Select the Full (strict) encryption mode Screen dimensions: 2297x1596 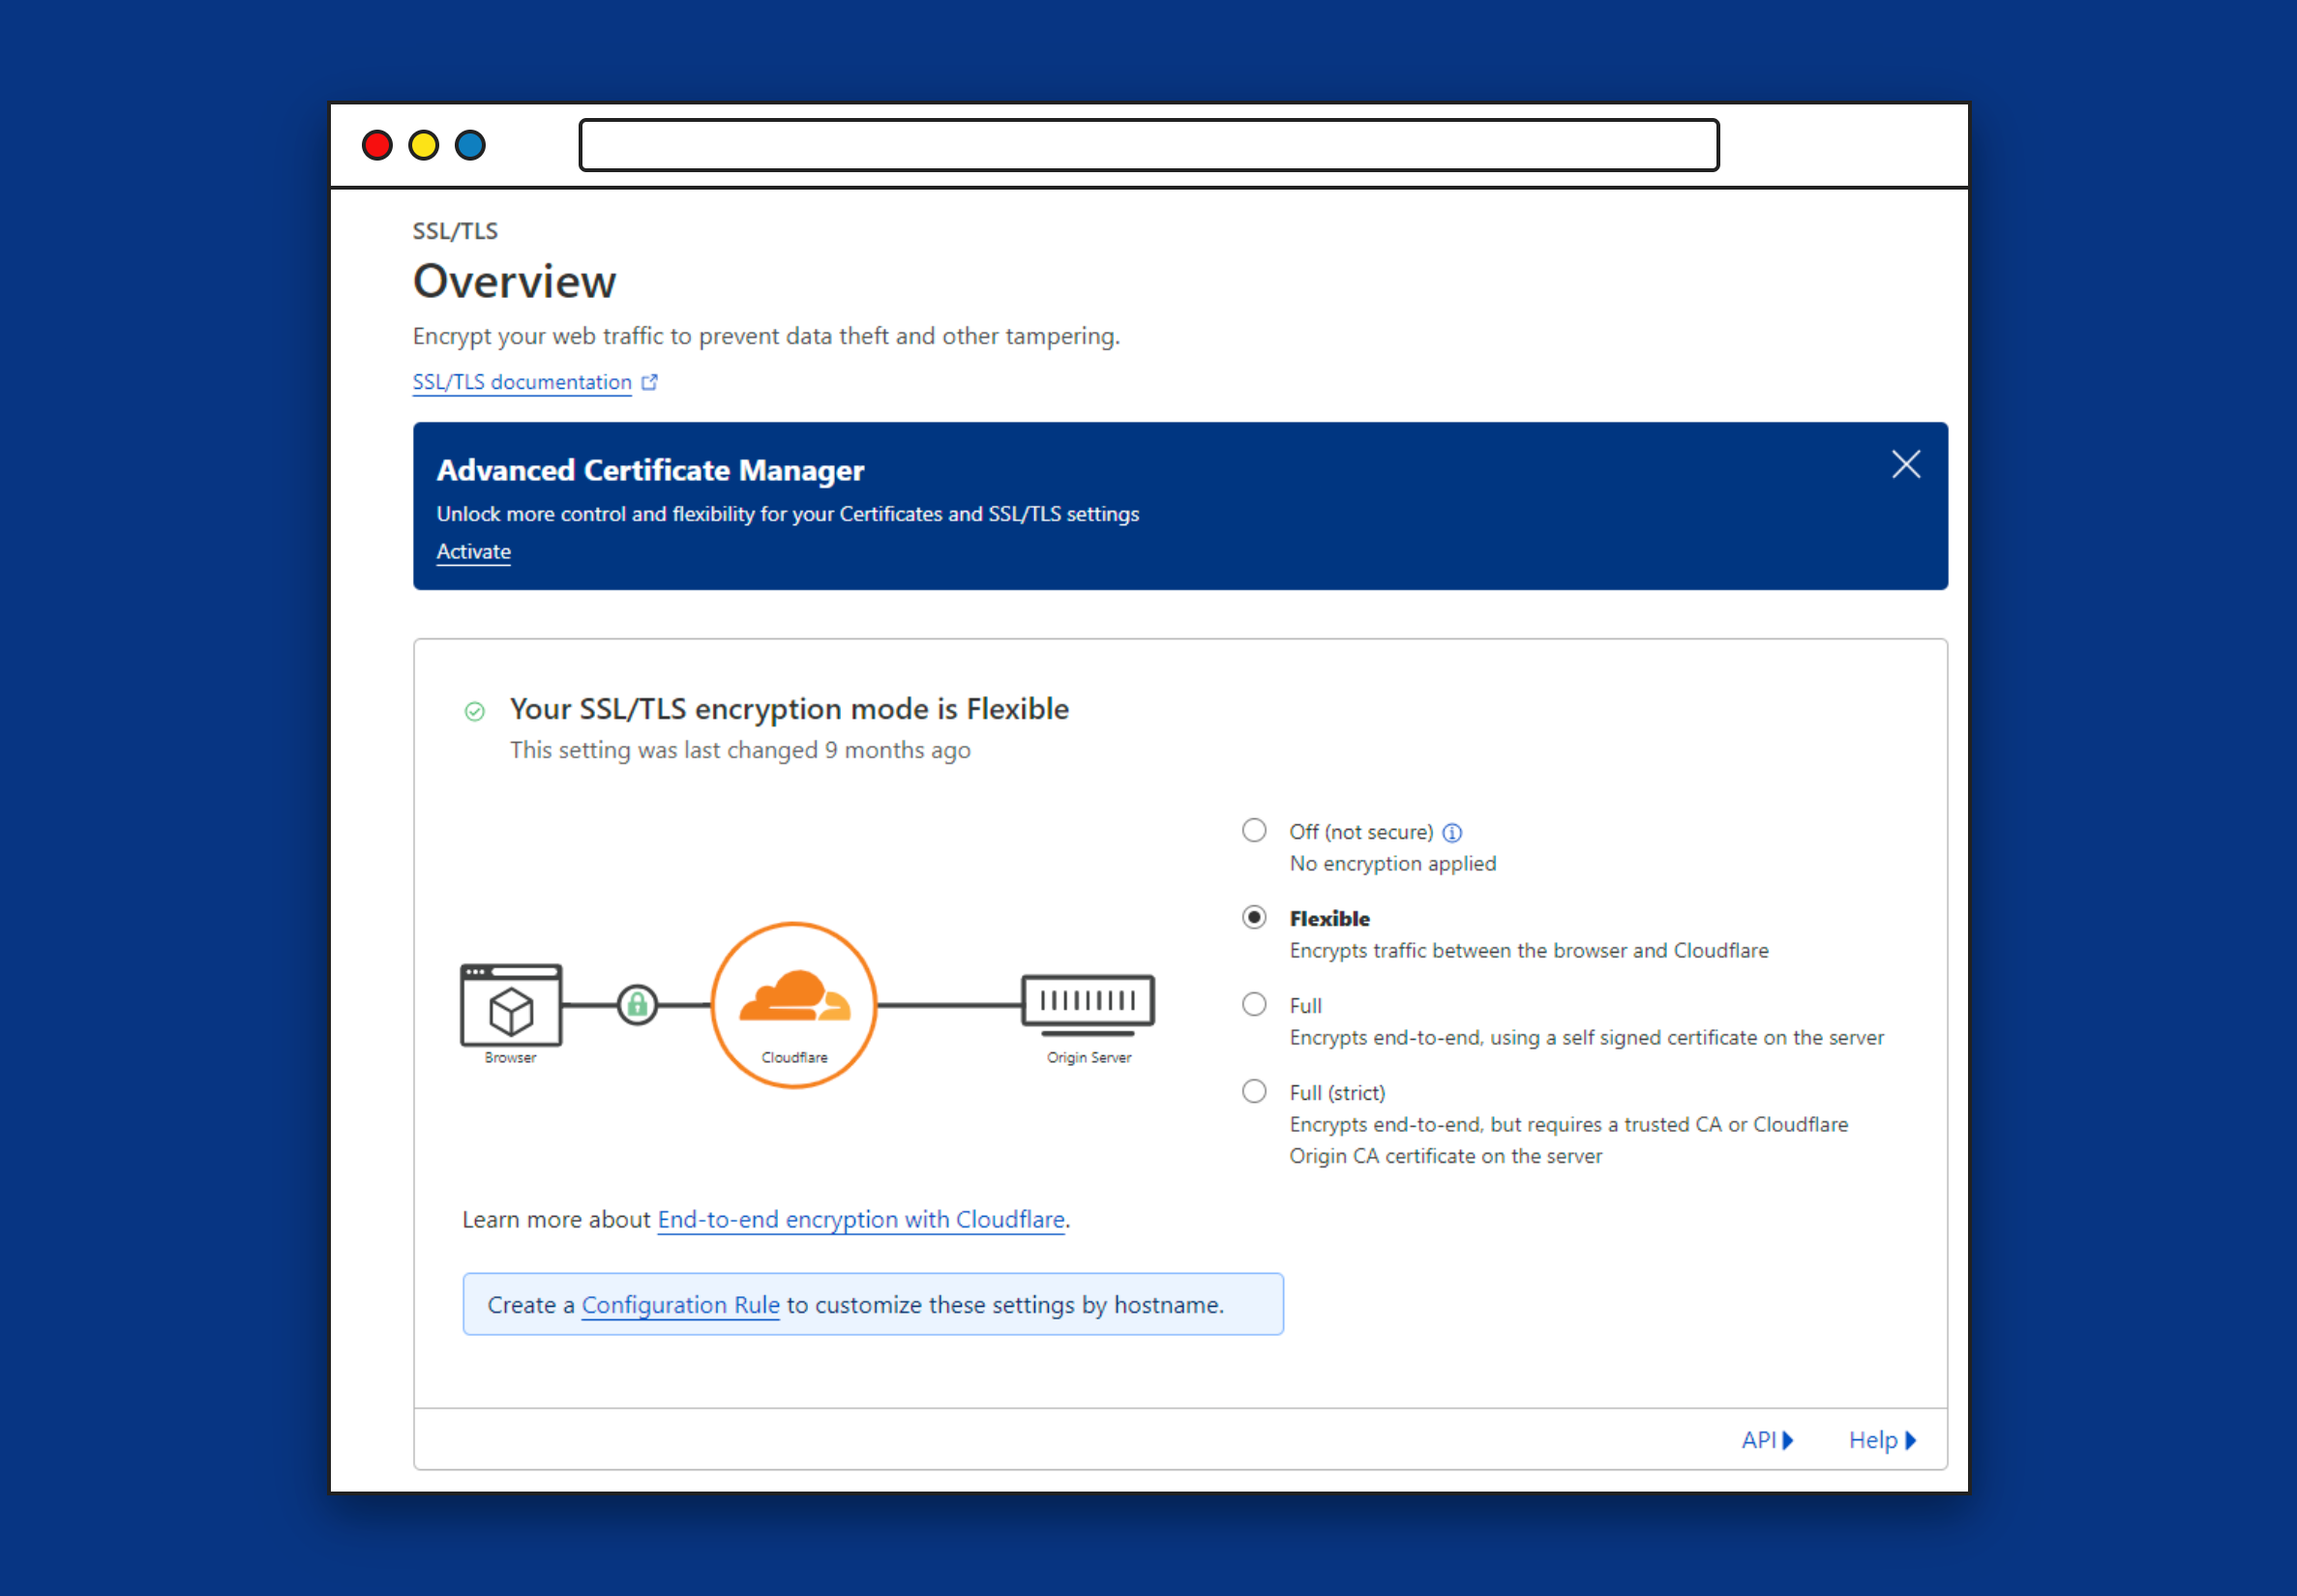(x=1253, y=1091)
